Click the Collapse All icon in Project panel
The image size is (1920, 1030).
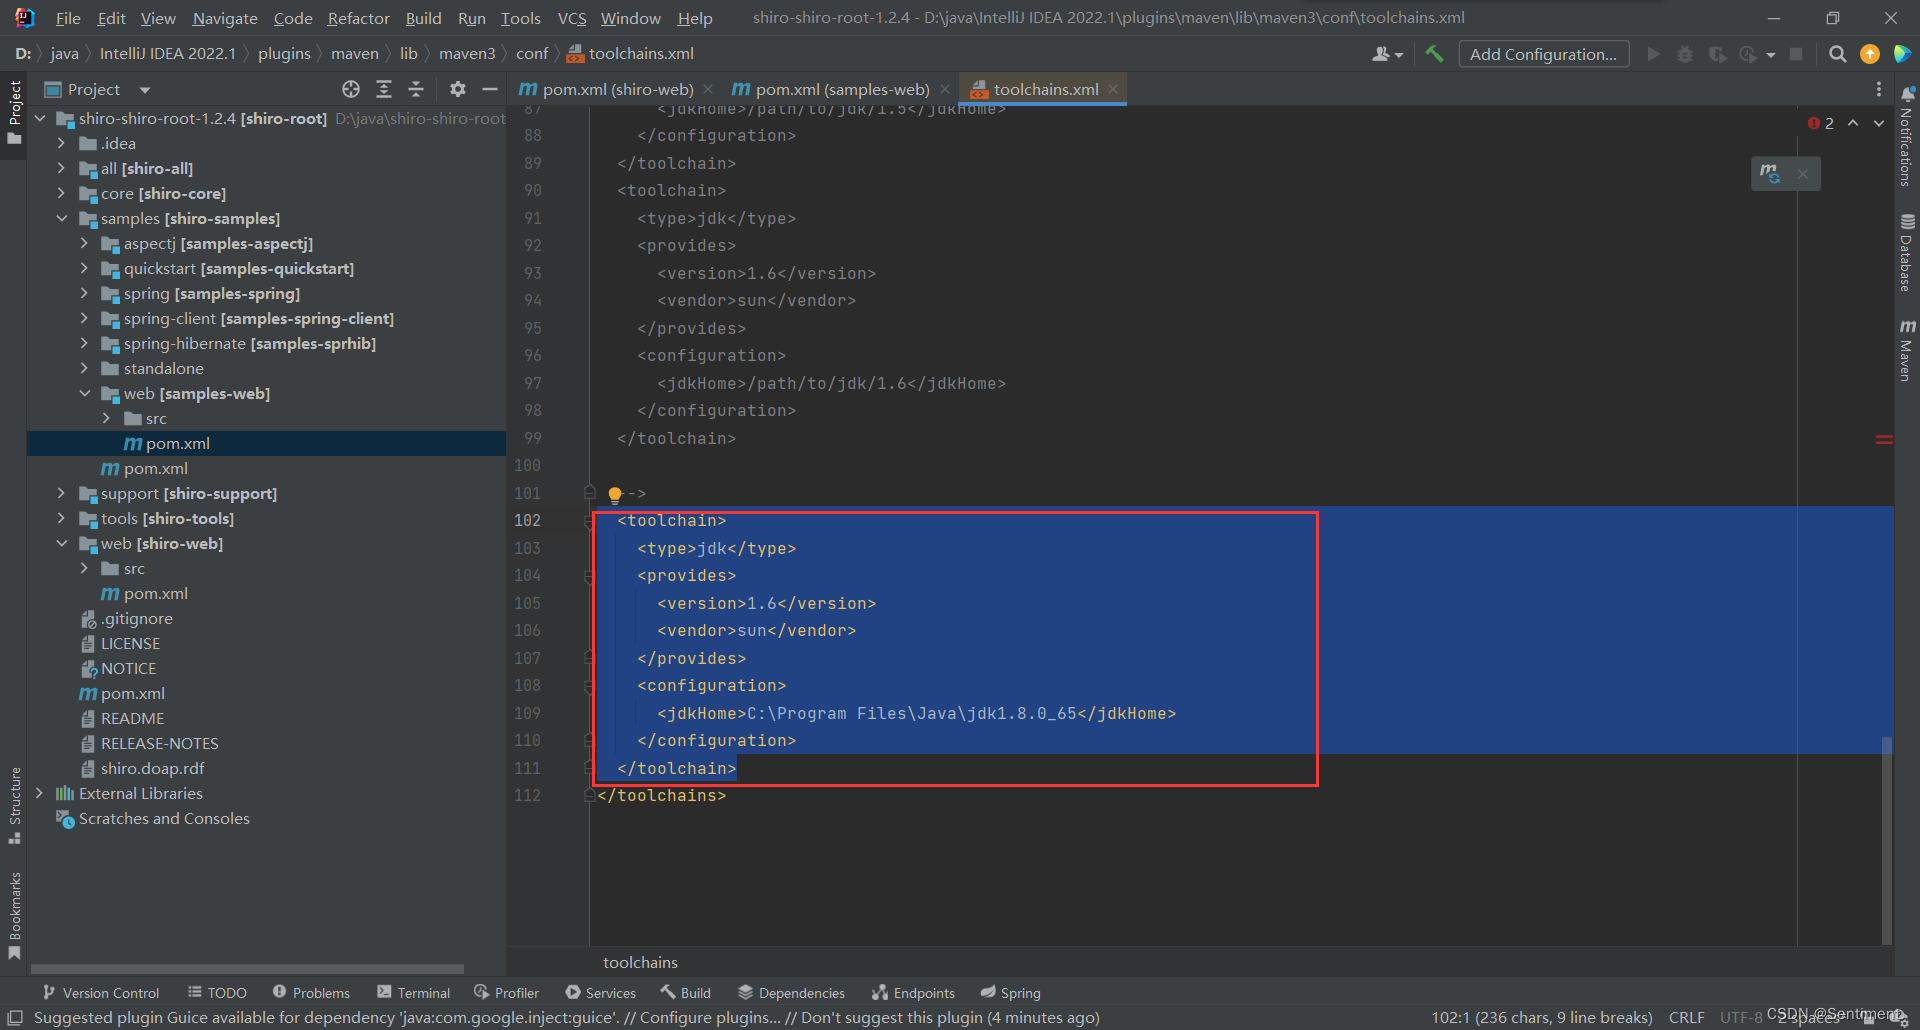coord(416,89)
